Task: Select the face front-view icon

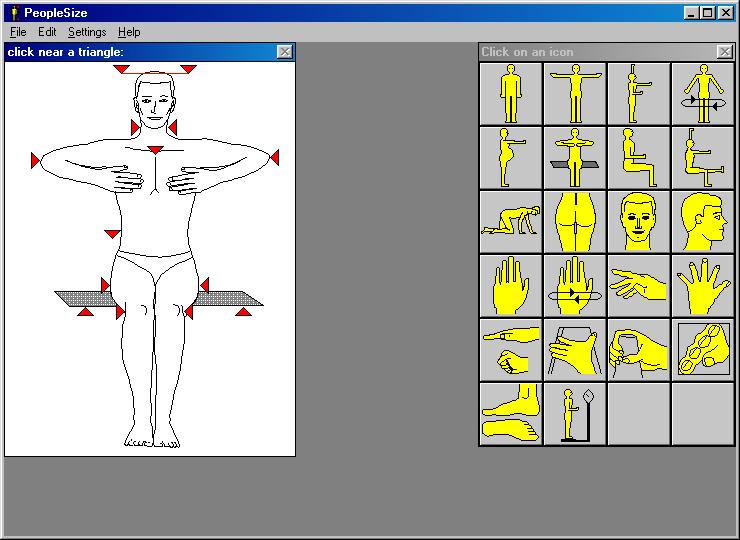Action: pos(639,222)
